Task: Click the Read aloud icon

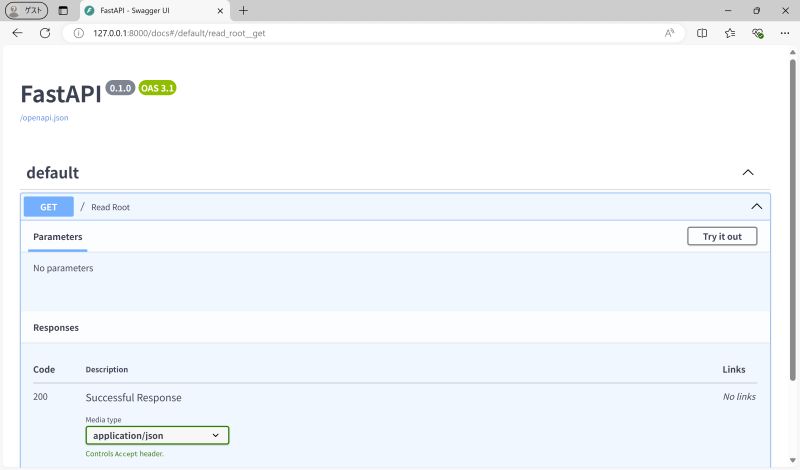Action: click(x=669, y=33)
